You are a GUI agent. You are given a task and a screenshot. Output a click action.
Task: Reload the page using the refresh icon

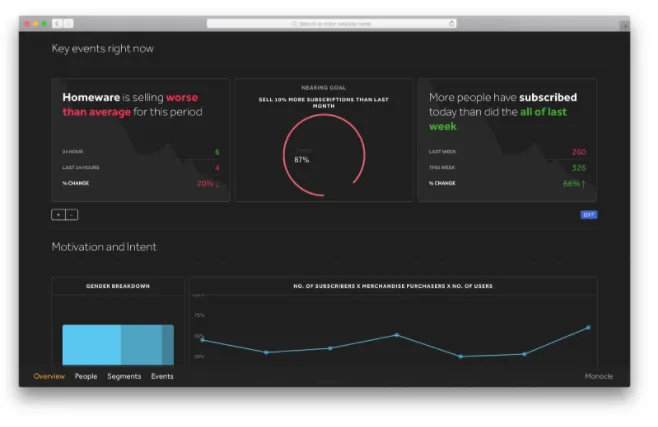tap(452, 23)
